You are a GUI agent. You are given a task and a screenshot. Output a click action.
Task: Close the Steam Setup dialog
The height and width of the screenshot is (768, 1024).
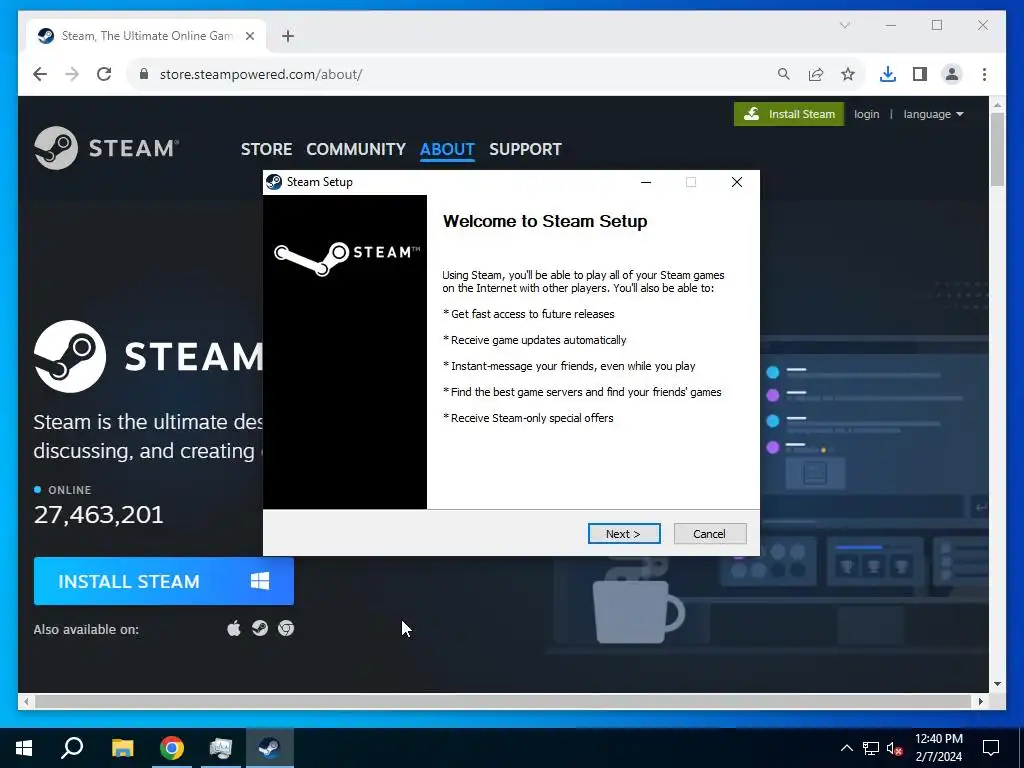[x=737, y=182]
